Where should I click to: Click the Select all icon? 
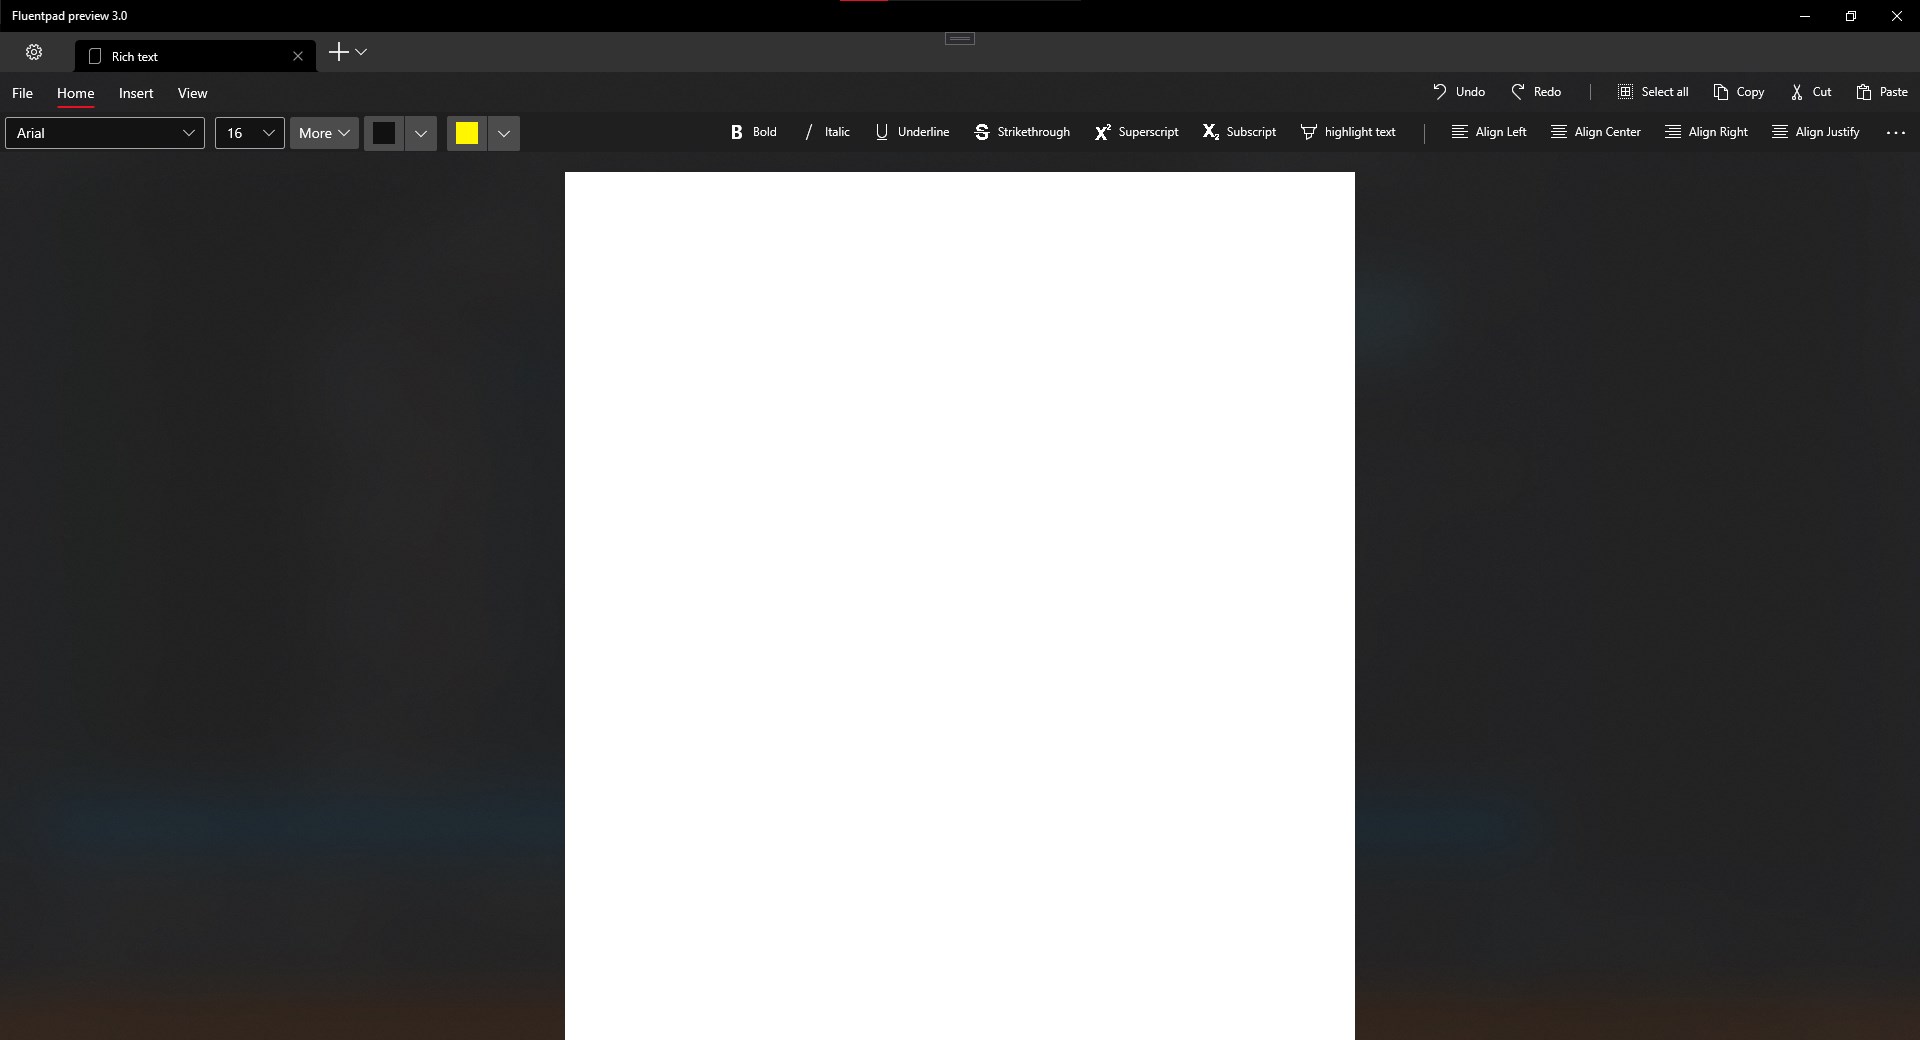tap(1625, 92)
